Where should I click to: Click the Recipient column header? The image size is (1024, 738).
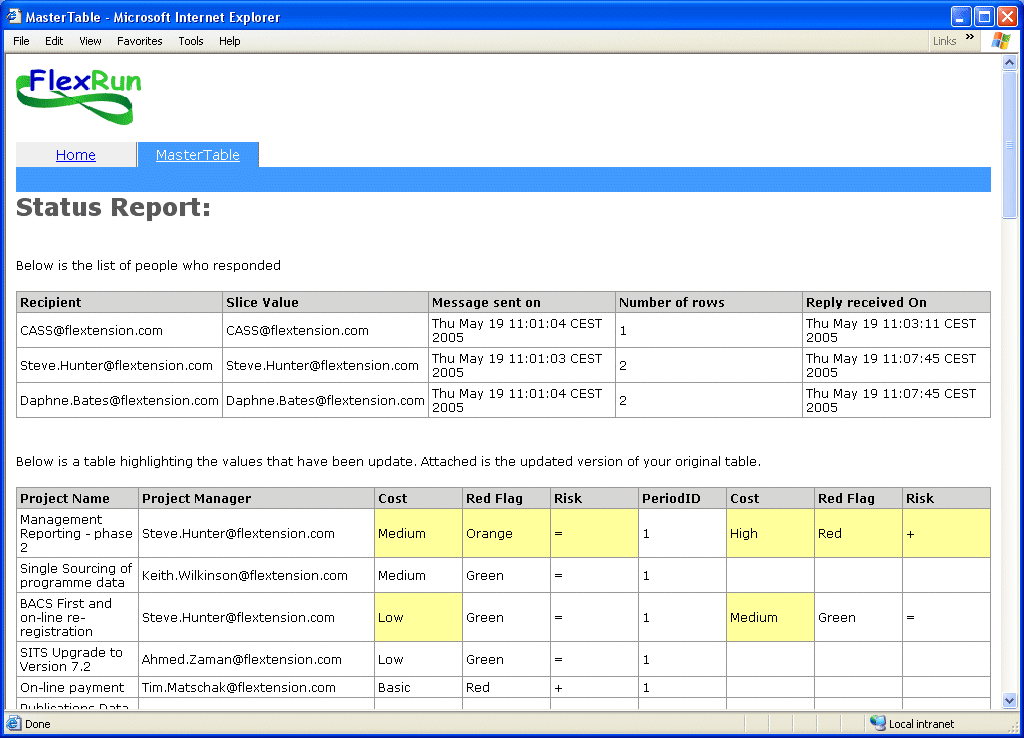[120, 302]
